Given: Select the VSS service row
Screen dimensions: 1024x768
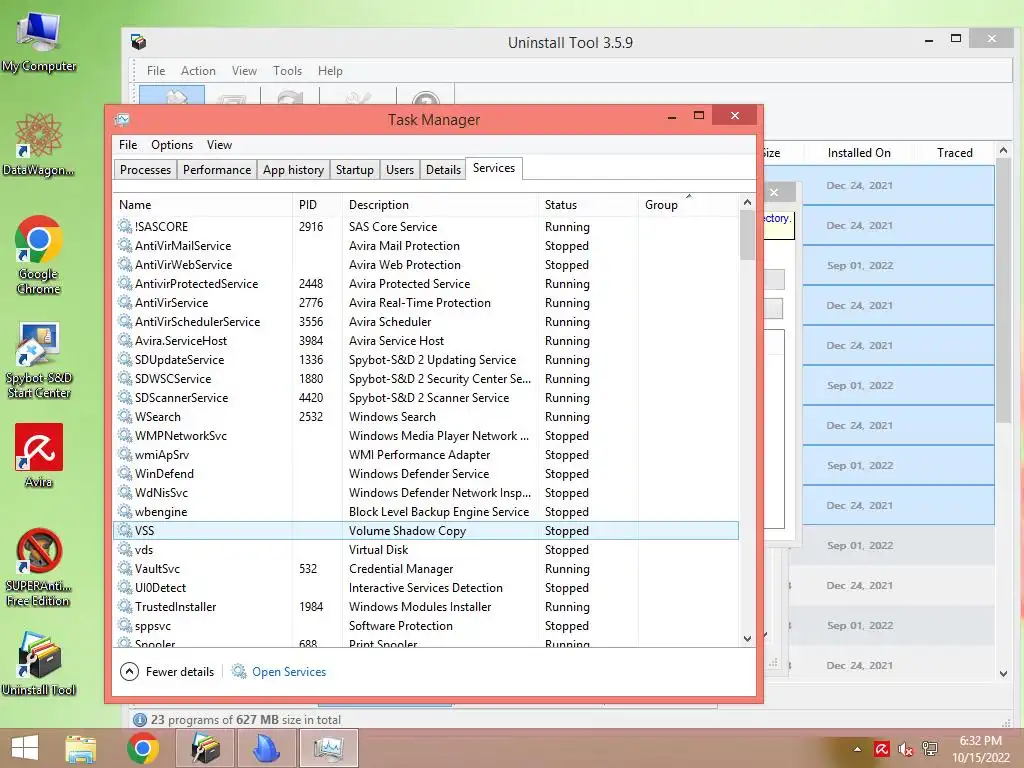Looking at the screenshot, I should click(426, 530).
